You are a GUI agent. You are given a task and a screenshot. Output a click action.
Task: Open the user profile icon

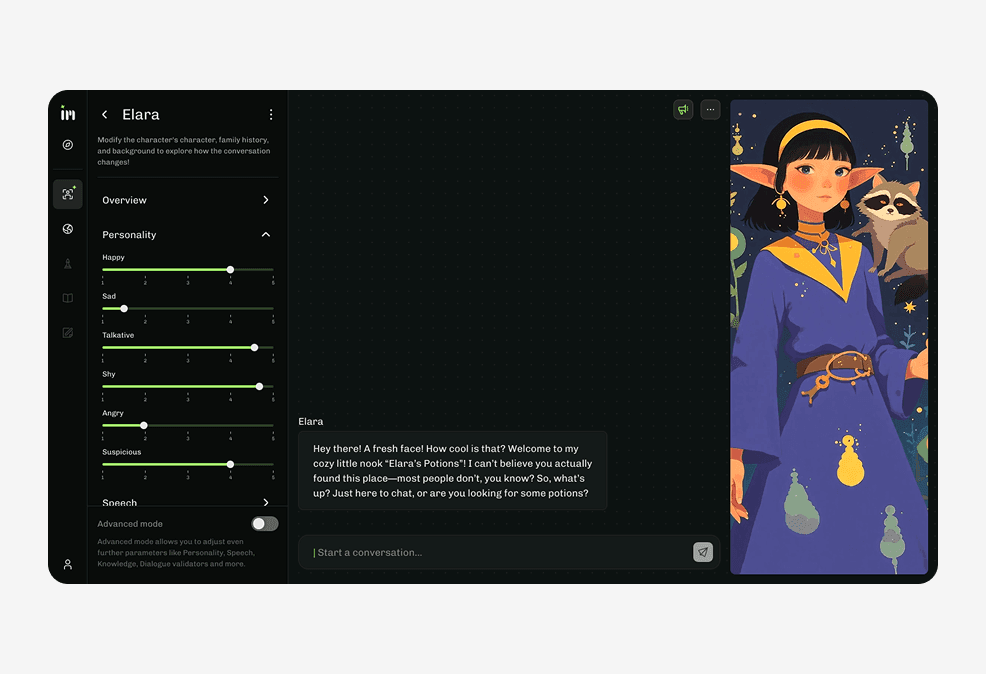[x=67, y=564]
